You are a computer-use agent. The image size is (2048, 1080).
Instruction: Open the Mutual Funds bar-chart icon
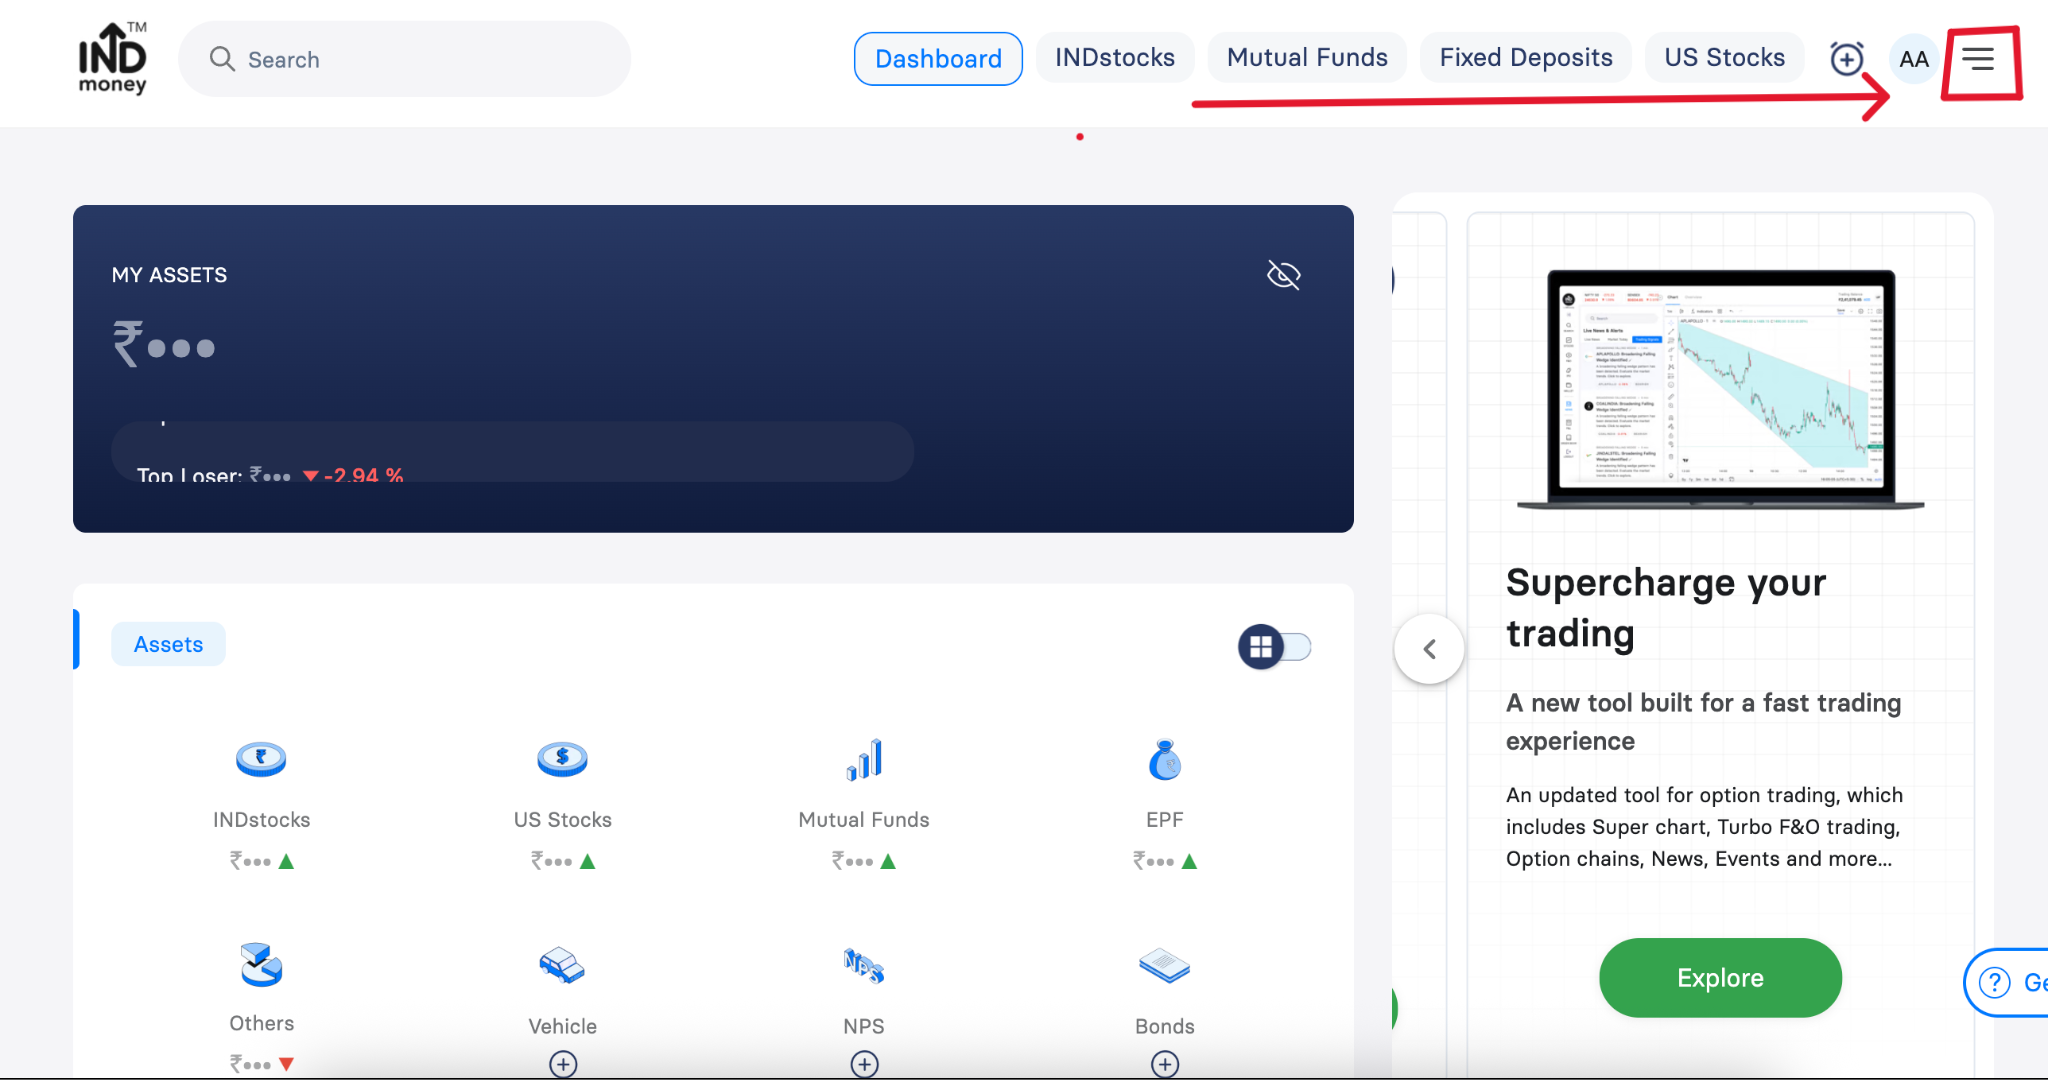click(x=864, y=760)
